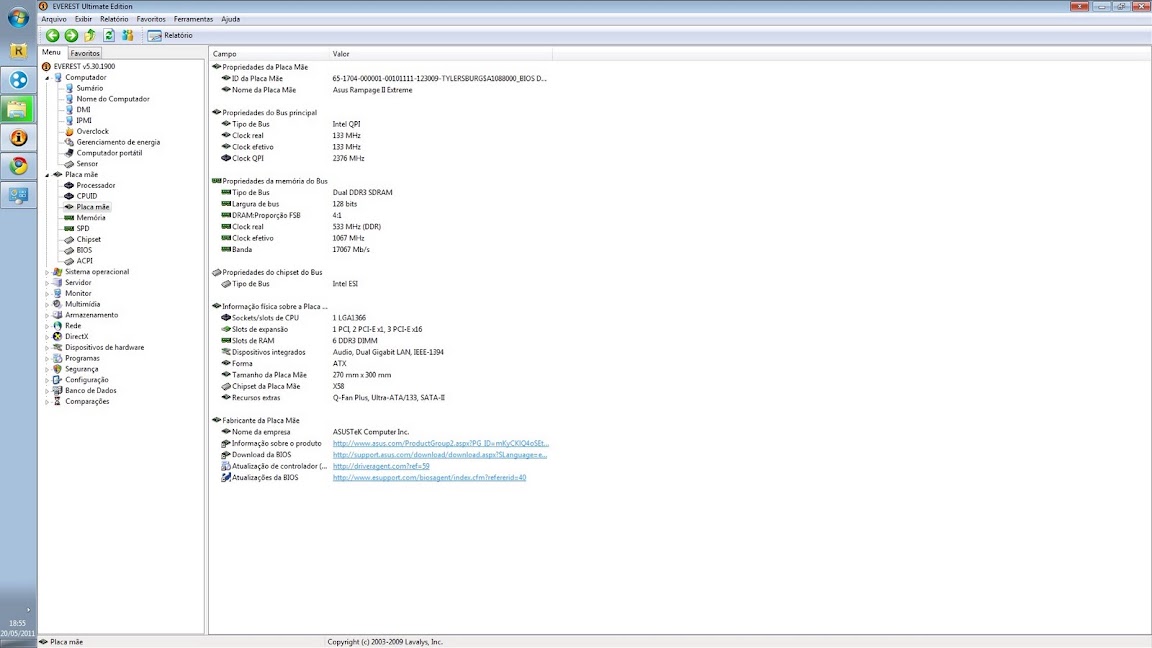Expand the DirectX tree node
This screenshot has width=1152, height=648.
pos(48,336)
